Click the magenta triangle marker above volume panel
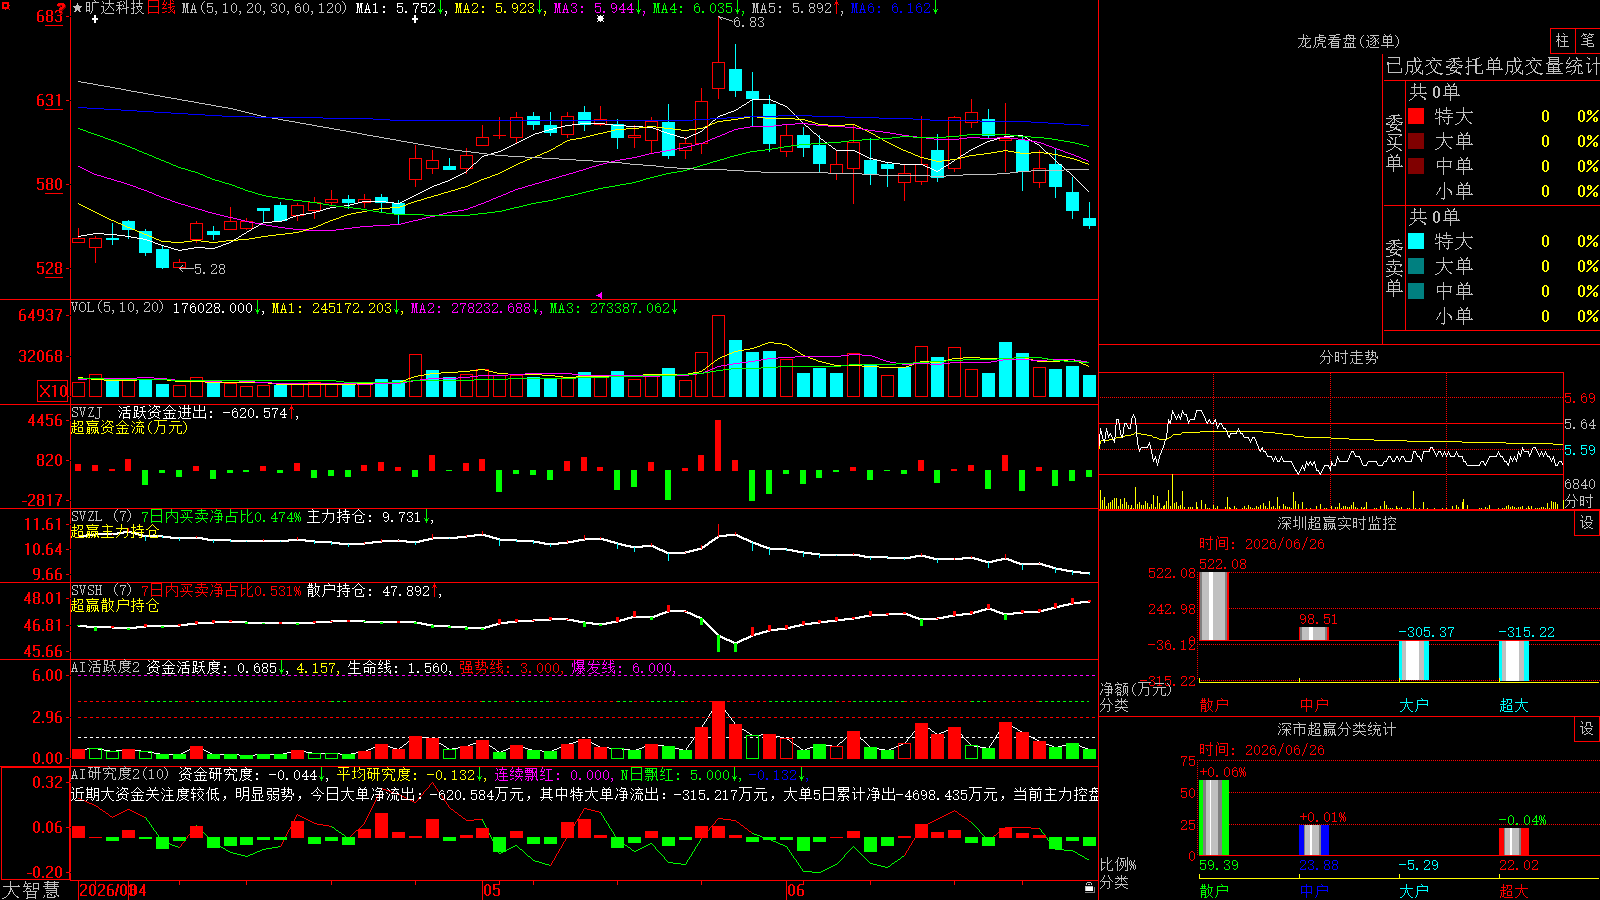 click(599, 295)
